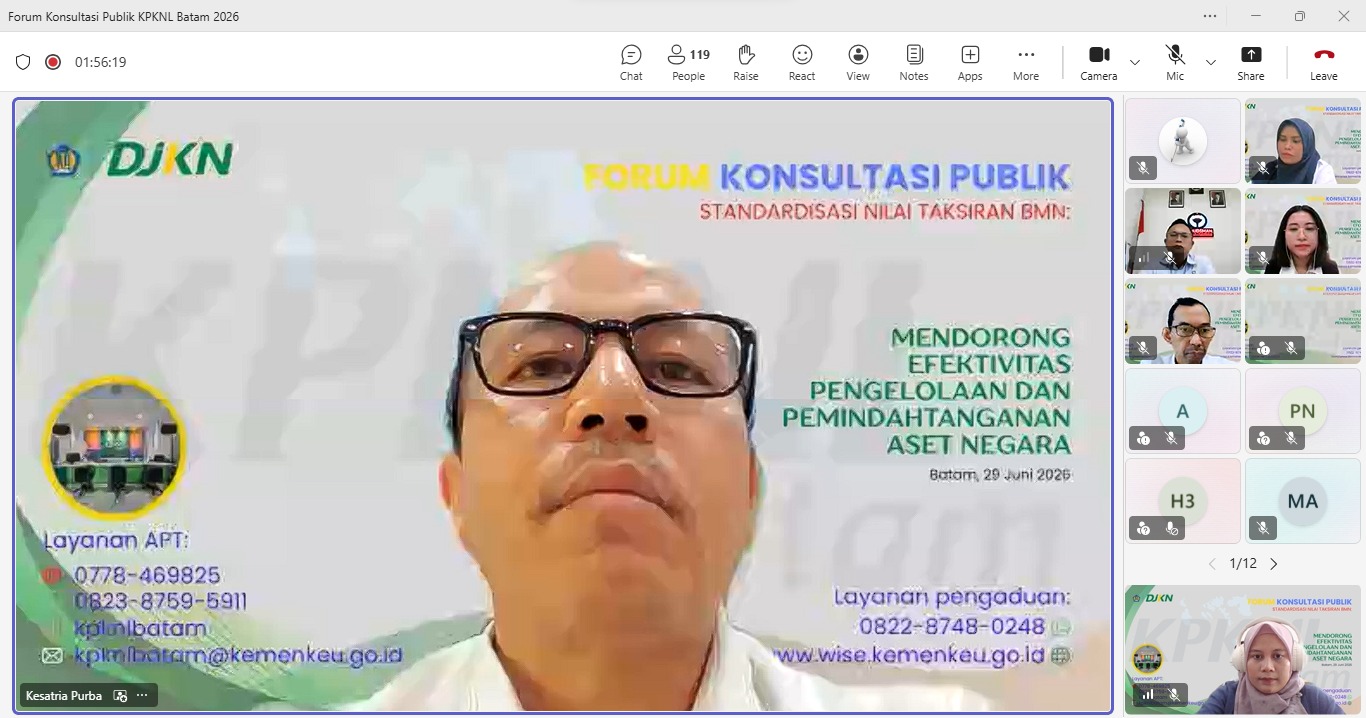Image resolution: width=1366 pixels, height=718 pixels.
Task: Click muted mic icon on PN tile
Action: [1291, 438]
